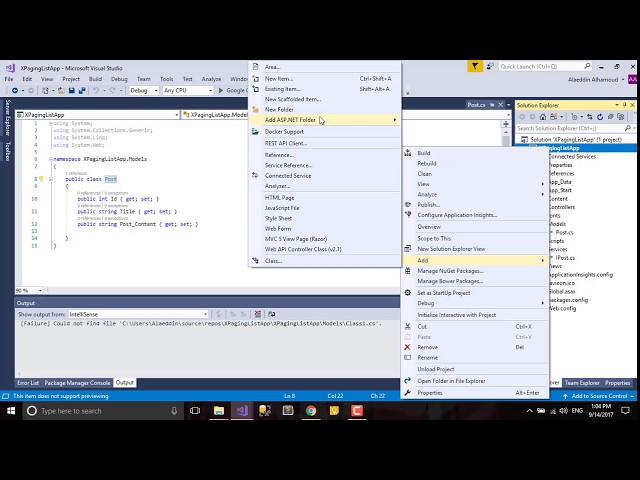Select Post.cs in Solution Explorer

[564, 232]
